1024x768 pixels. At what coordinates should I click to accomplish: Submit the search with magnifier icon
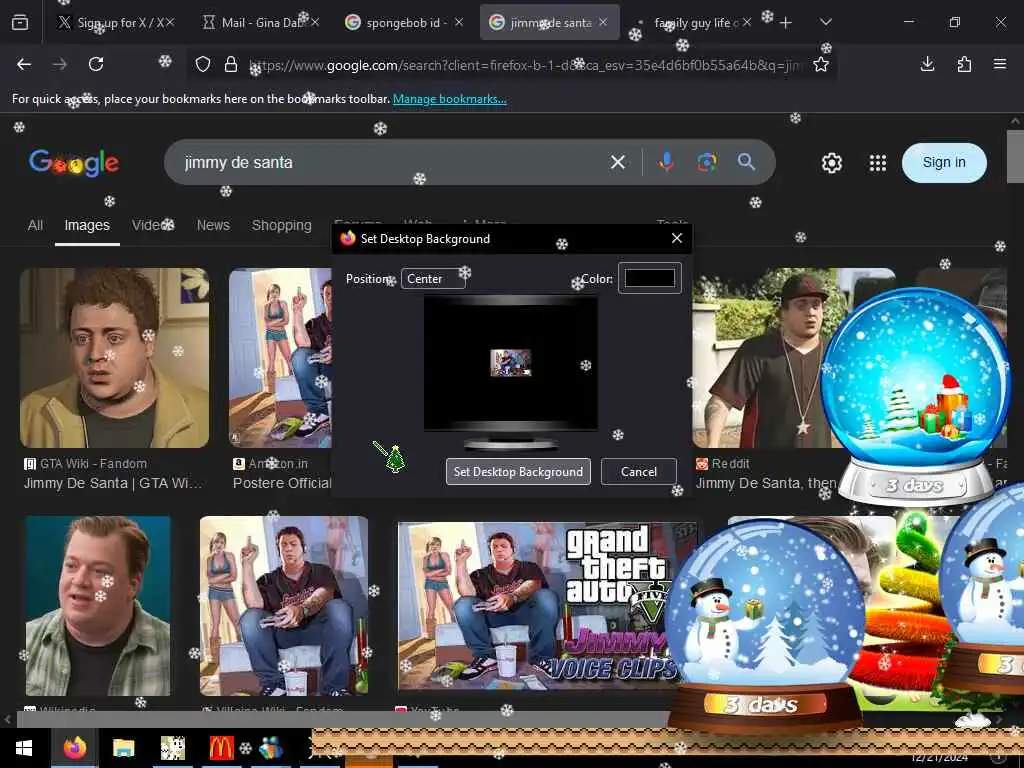[746, 162]
